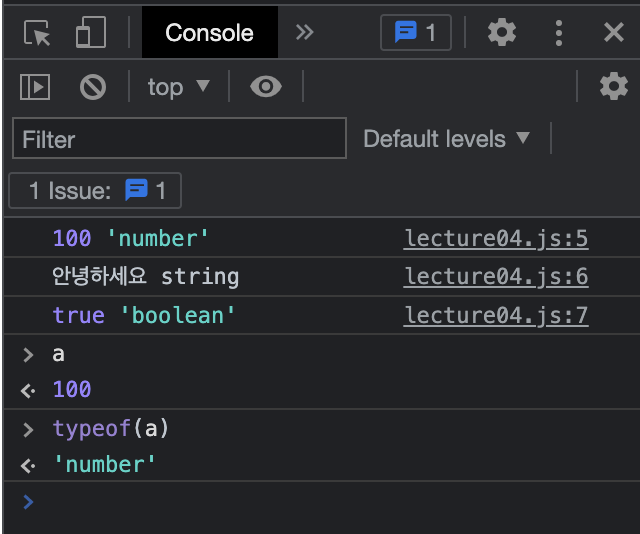Click in the Filter input field
Screen dimensions: 640x534
[180, 139]
